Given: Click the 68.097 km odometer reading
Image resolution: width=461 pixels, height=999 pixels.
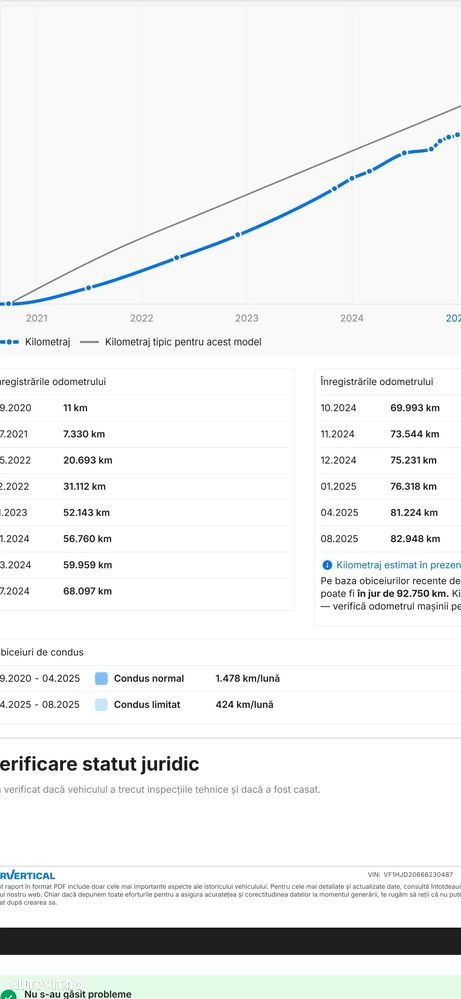Looking at the screenshot, I should coord(87,591).
